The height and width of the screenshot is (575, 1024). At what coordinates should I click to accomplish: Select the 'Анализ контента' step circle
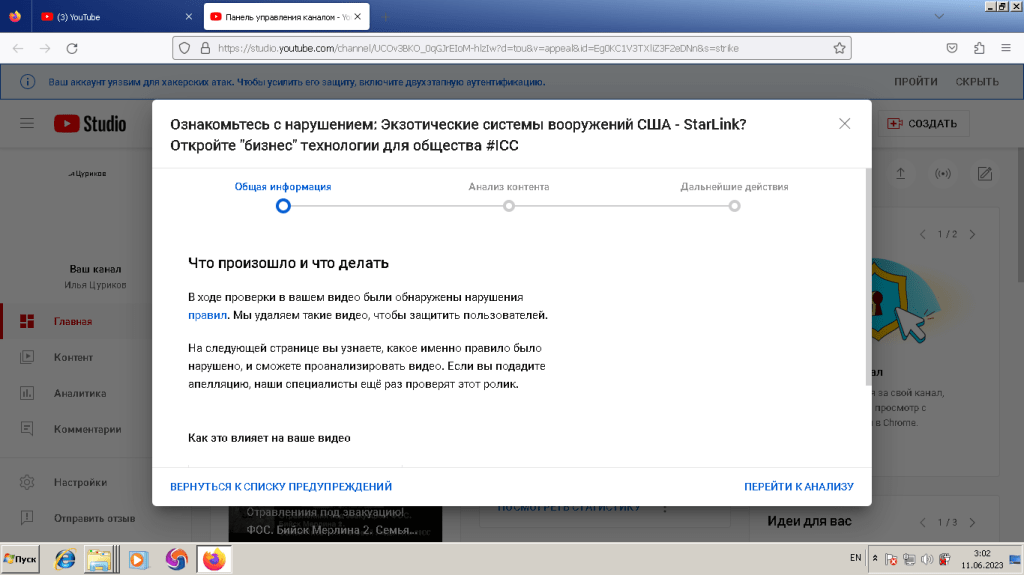click(x=509, y=206)
